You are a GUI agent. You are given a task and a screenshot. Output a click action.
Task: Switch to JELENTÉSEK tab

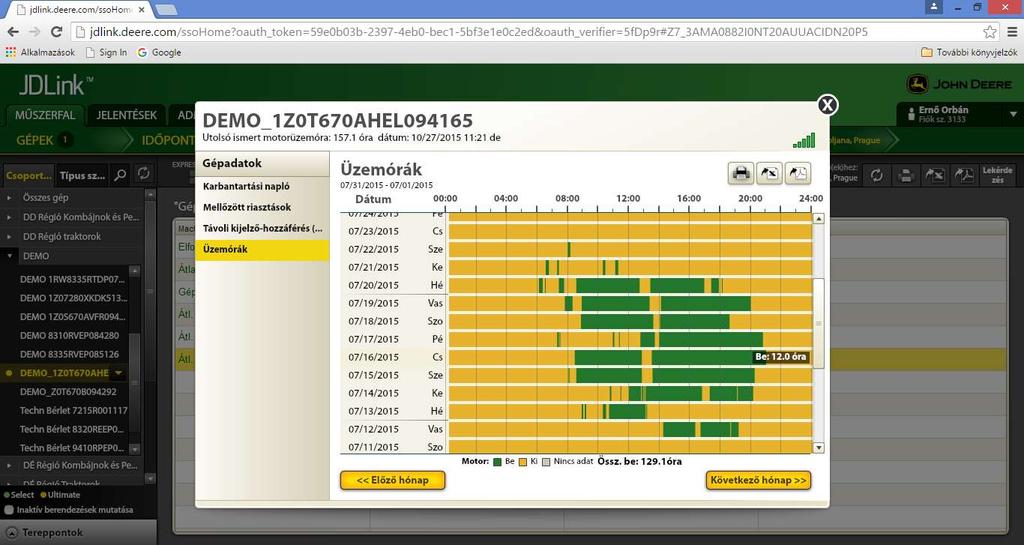click(x=127, y=115)
